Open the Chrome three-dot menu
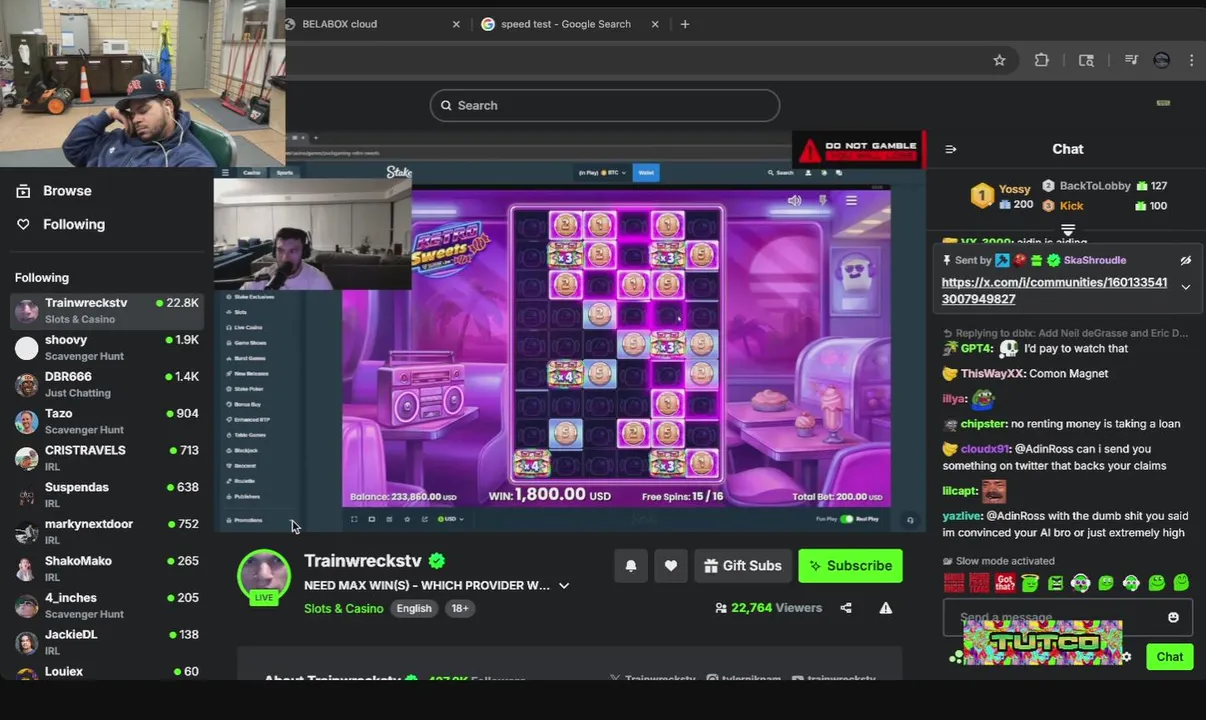1206x720 pixels. 1191,60
